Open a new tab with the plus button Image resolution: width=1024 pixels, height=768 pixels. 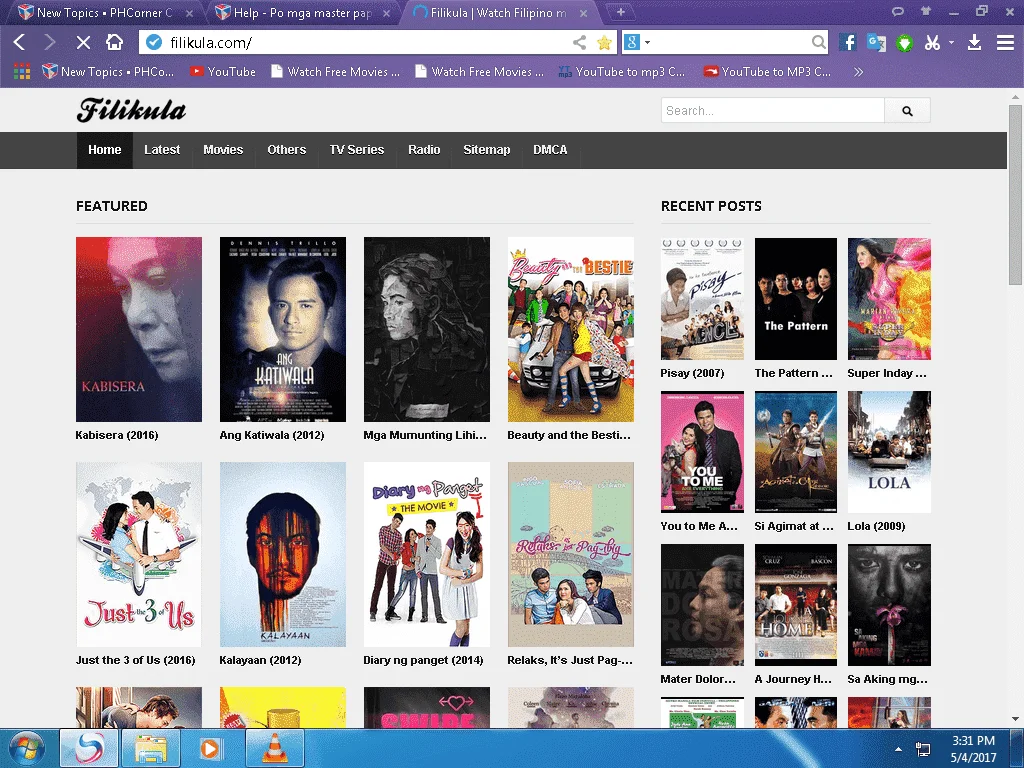[620, 12]
